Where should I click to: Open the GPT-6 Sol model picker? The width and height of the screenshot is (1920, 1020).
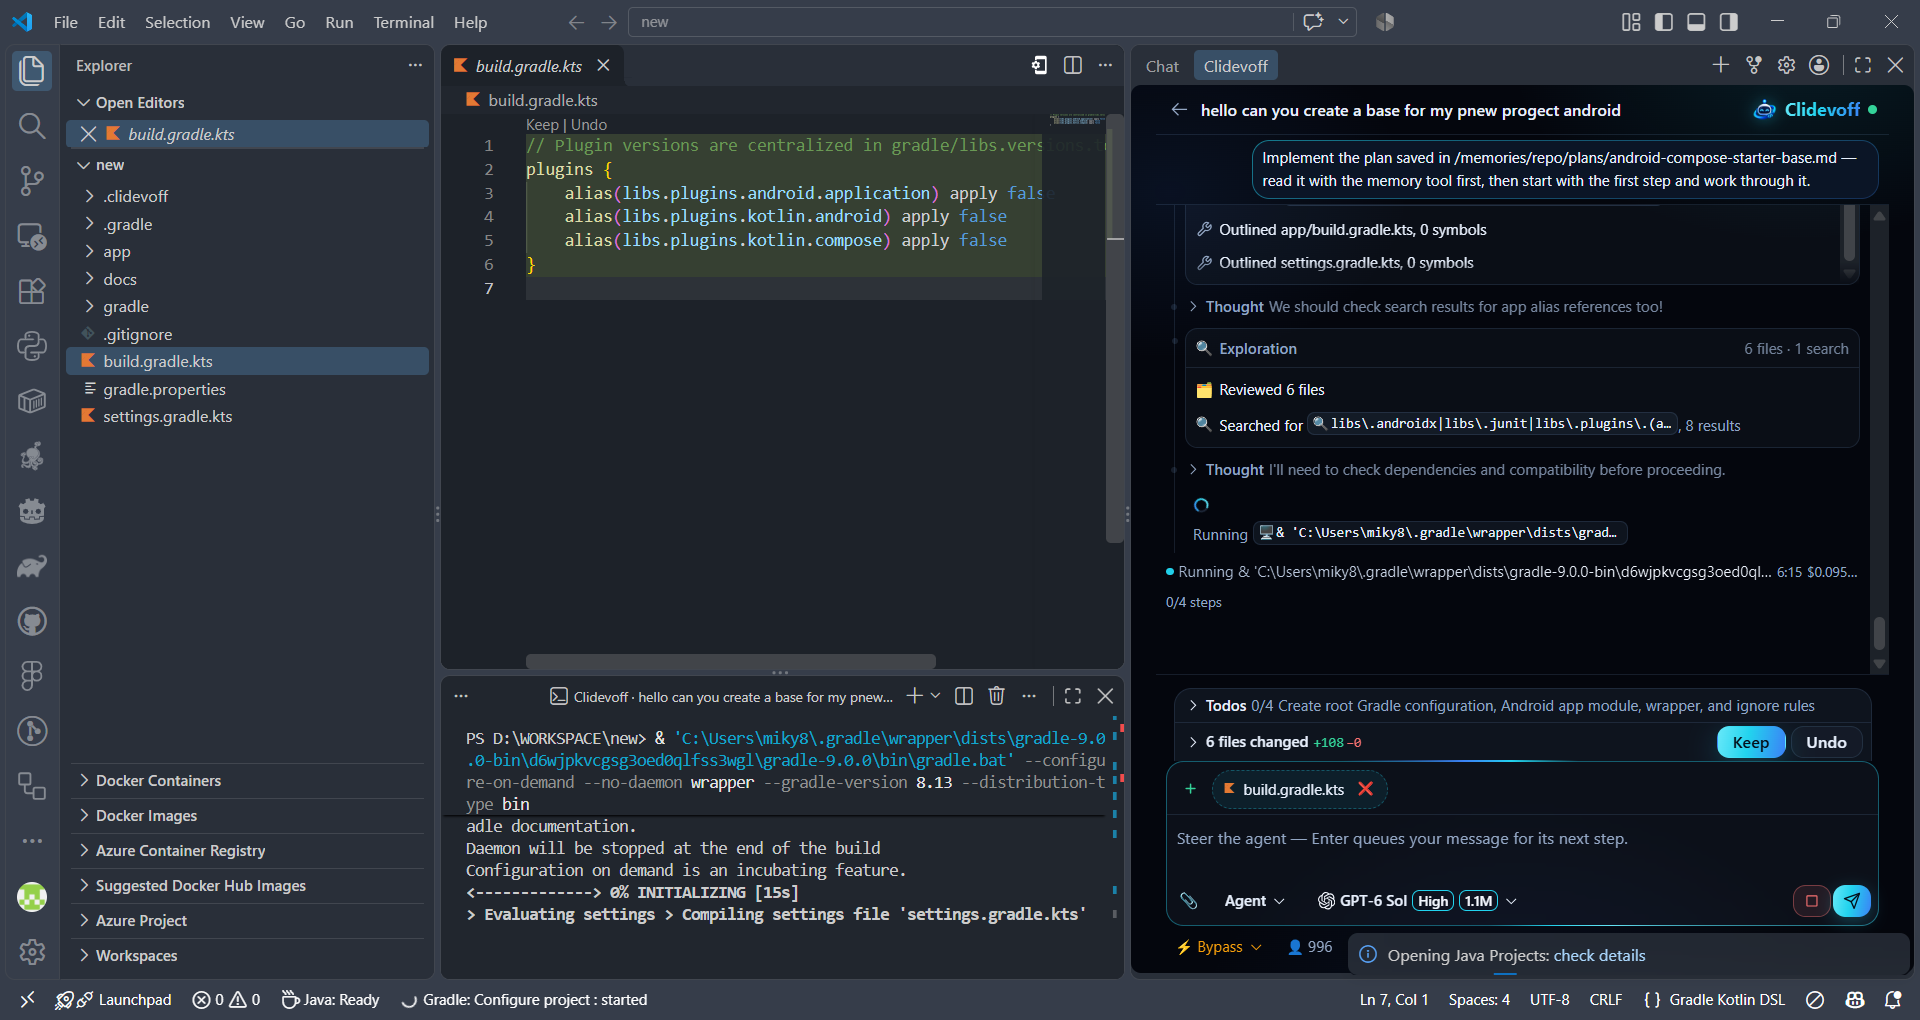pyautogui.click(x=1416, y=901)
